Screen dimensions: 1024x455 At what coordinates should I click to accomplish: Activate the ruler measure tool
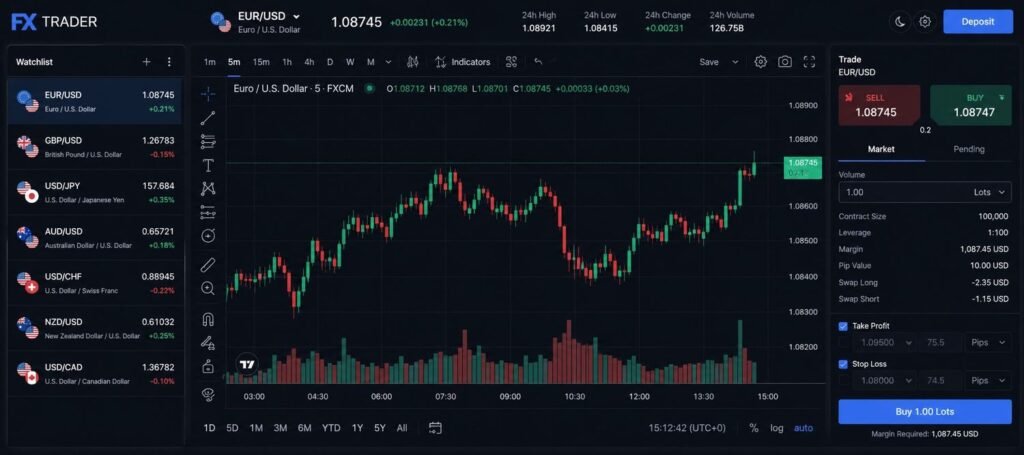pos(208,265)
